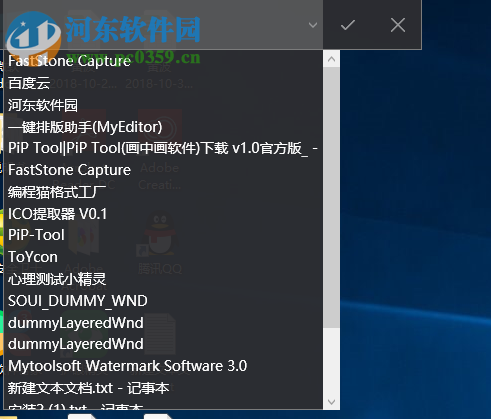
Task: Click the list scrollbar down arrow
Action: (331, 402)
